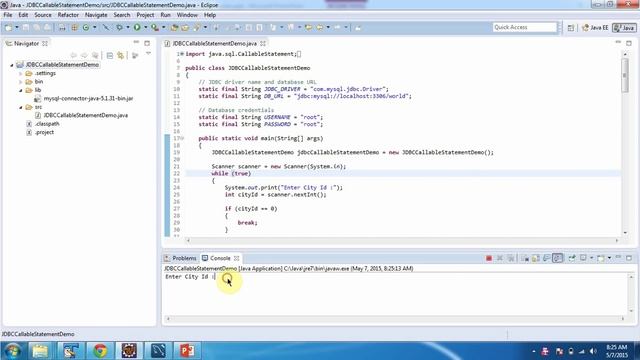
Task: Open the File menu
Action: tap(8, 15)
